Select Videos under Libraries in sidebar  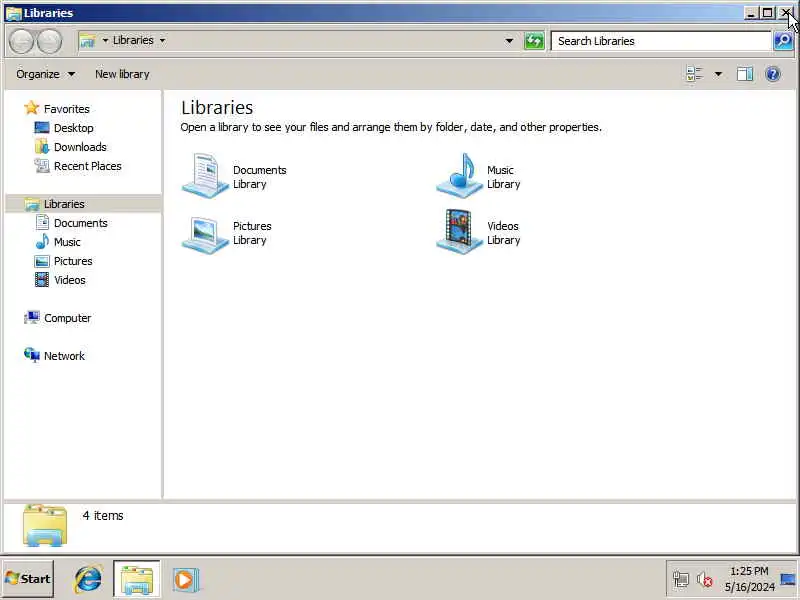point(69,280)
